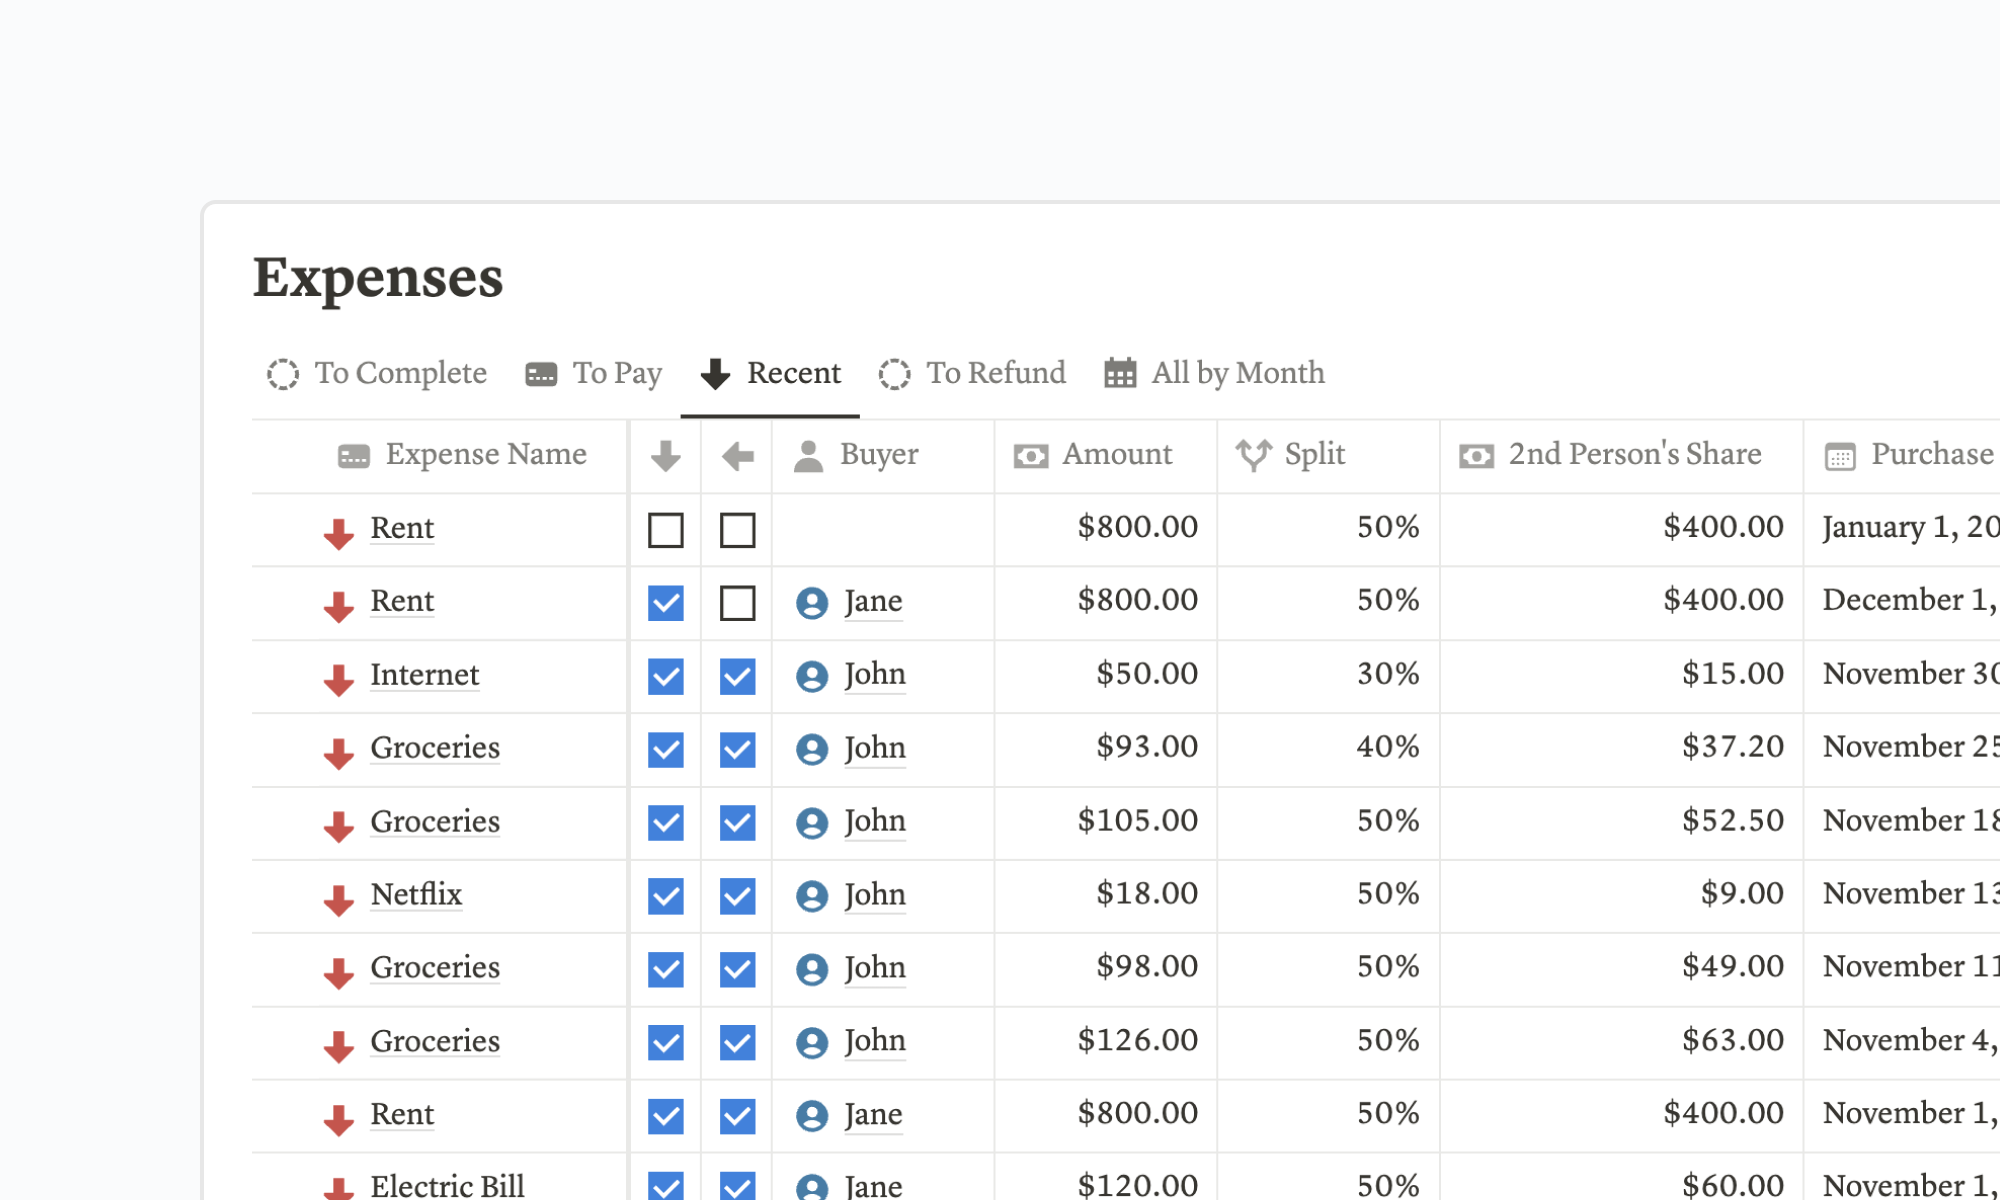Select the To Refund view
The image size is (2000, 1200).
click(x=971, y=373)
